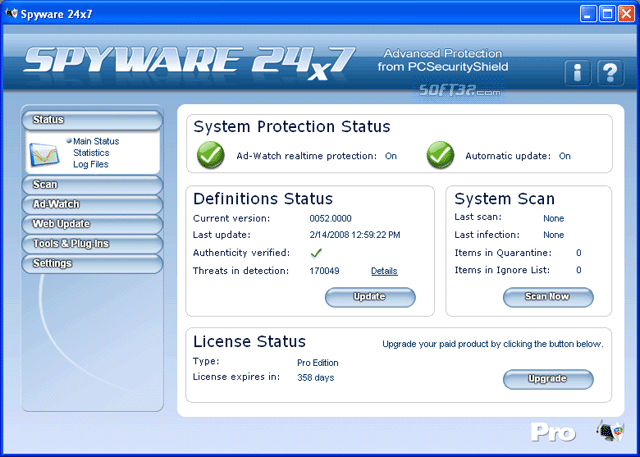Open the info button in the header
The width and height of the screenshot is (640, 457).
pos(577,73)
